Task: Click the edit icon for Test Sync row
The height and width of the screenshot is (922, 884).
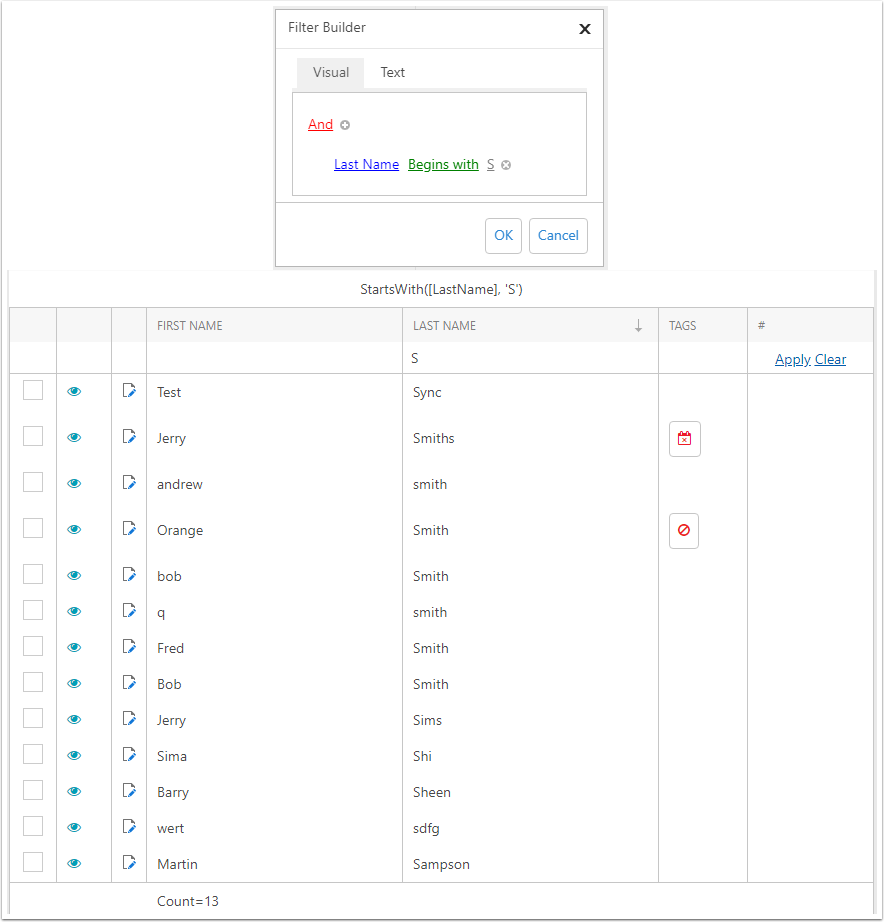Action: click(x=129, y=390)
